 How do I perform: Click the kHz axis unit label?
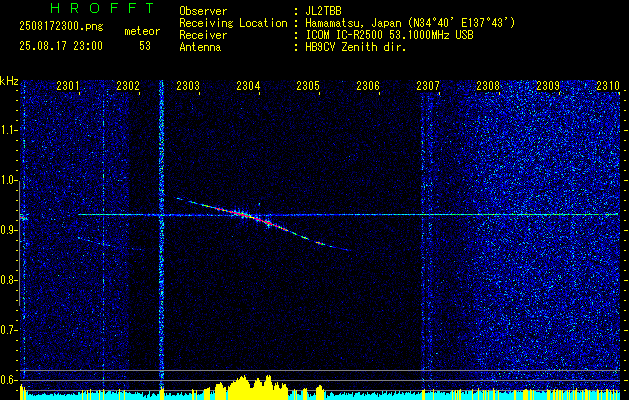(9, 81)
